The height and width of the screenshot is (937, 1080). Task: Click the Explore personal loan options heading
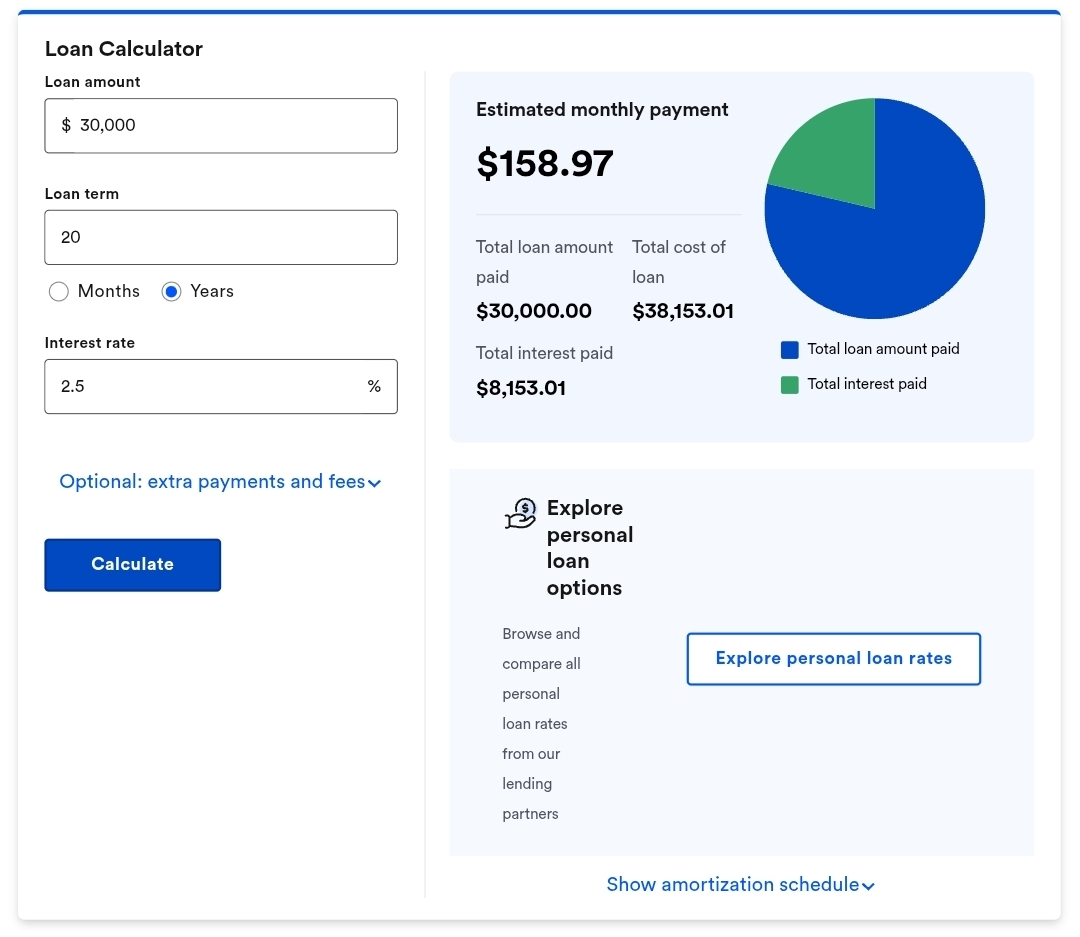click(590, 548)
